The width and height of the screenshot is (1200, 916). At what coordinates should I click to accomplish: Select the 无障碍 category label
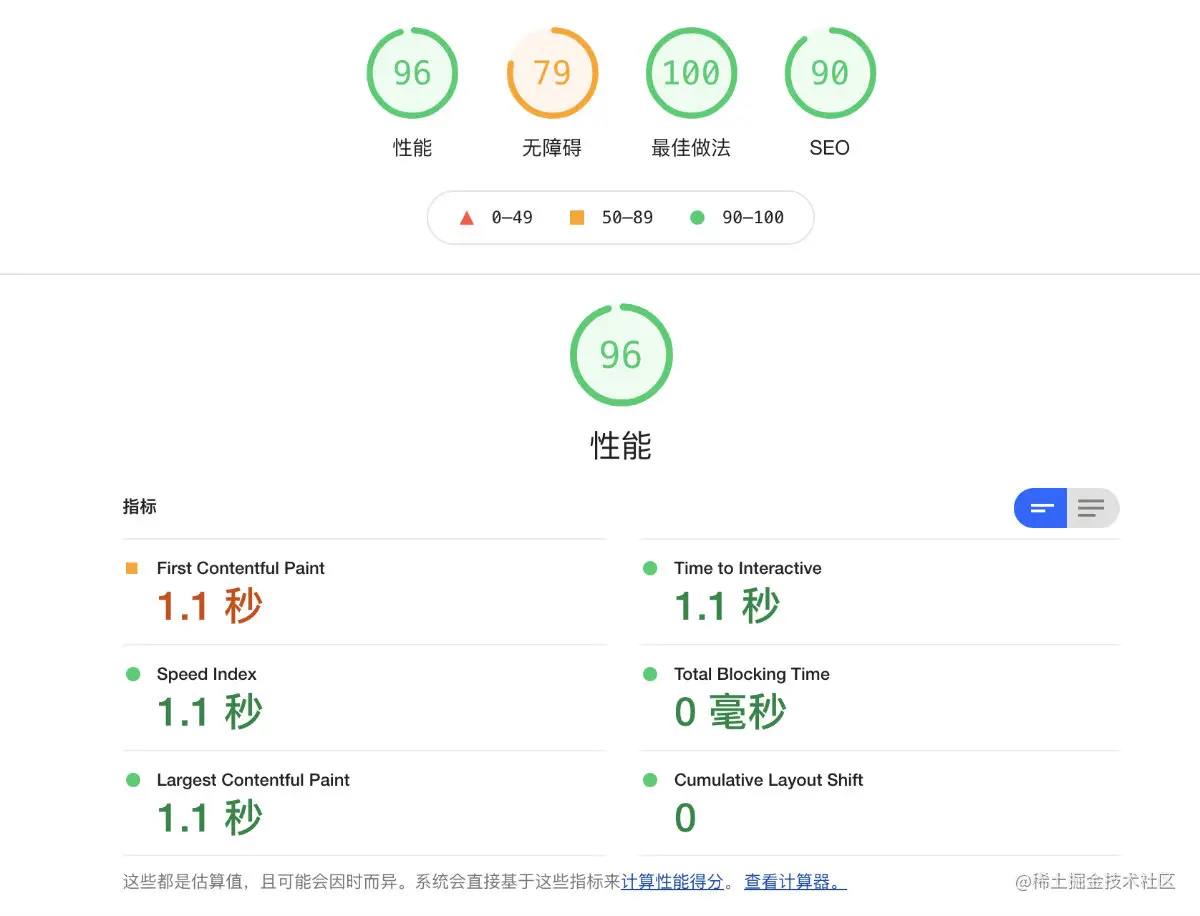(x=552, y=148)
